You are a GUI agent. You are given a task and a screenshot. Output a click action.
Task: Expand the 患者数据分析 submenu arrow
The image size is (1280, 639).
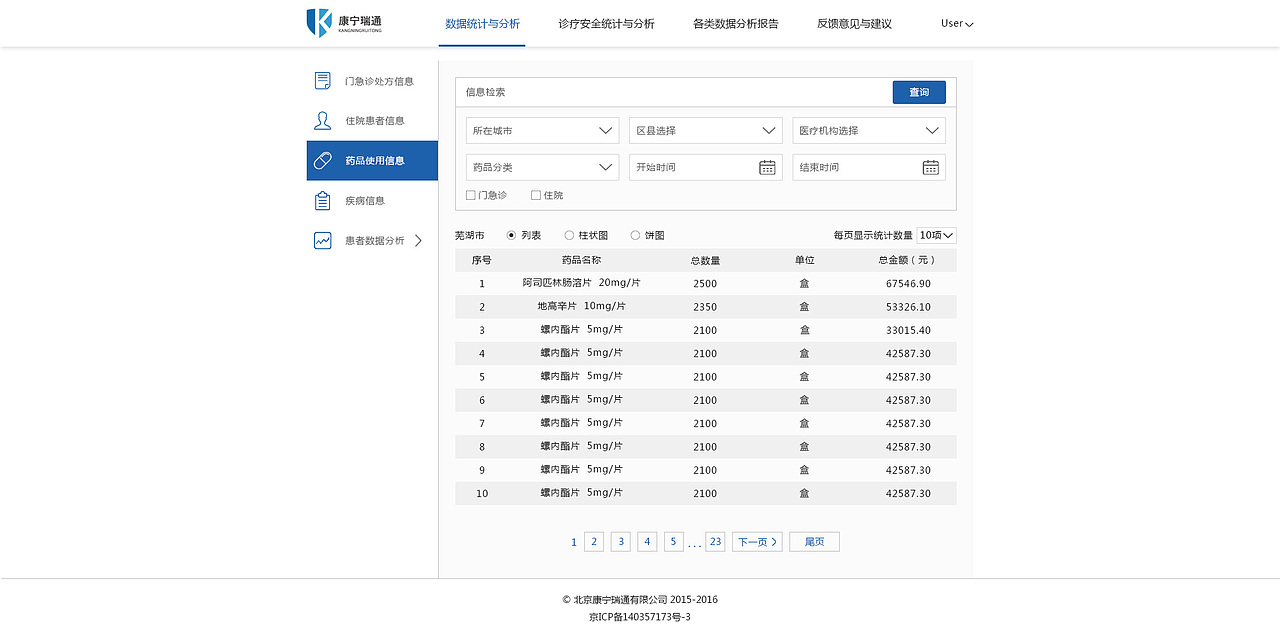click(418, 240)
